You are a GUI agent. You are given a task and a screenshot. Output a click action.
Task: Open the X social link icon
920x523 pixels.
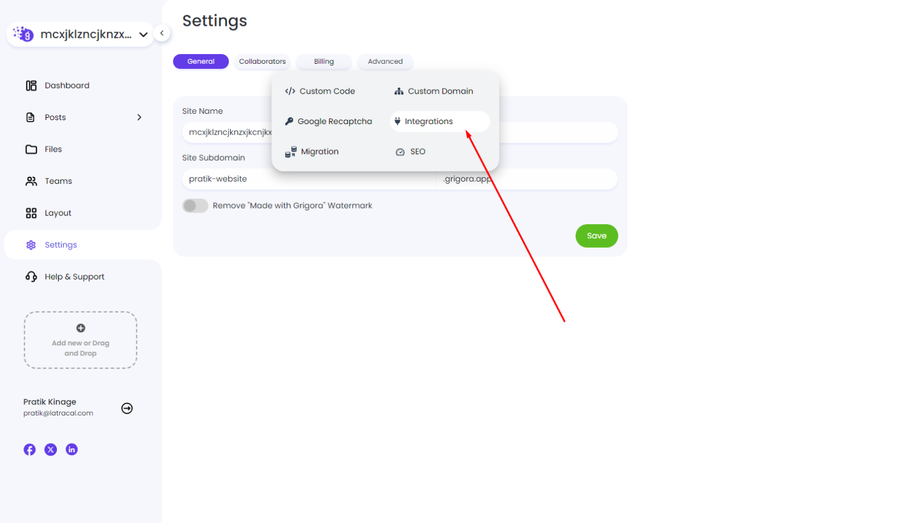pos(51,450)
